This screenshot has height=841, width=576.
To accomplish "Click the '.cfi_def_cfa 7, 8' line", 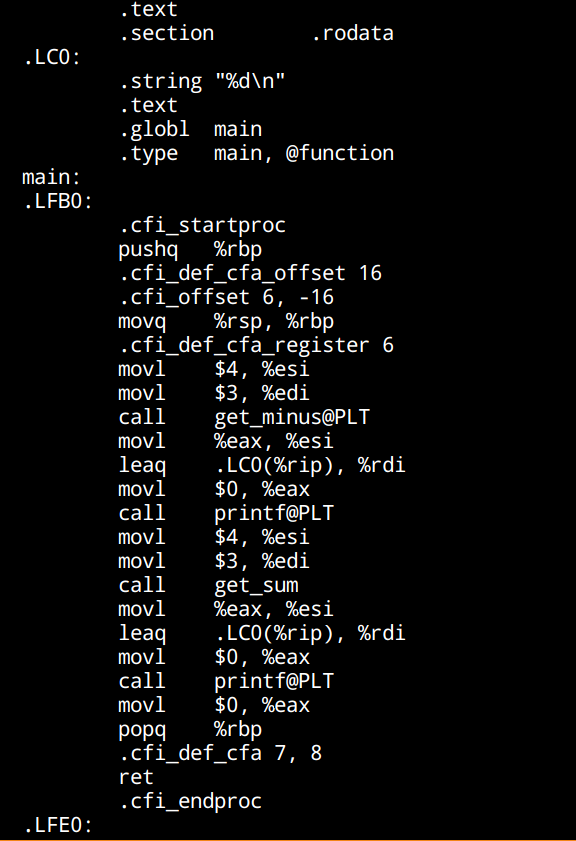I will (x=220, y=753).
